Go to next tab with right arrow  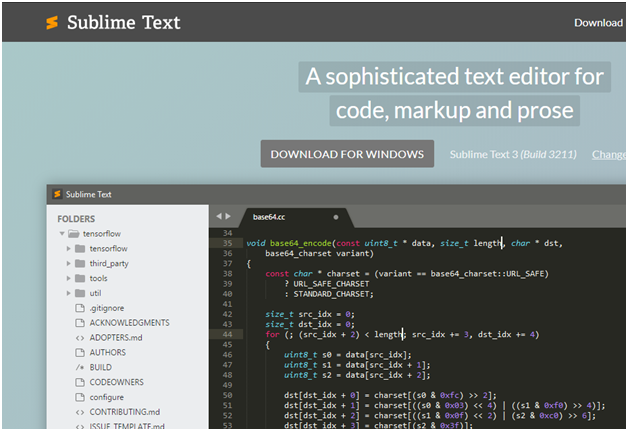tap(228, 216)
